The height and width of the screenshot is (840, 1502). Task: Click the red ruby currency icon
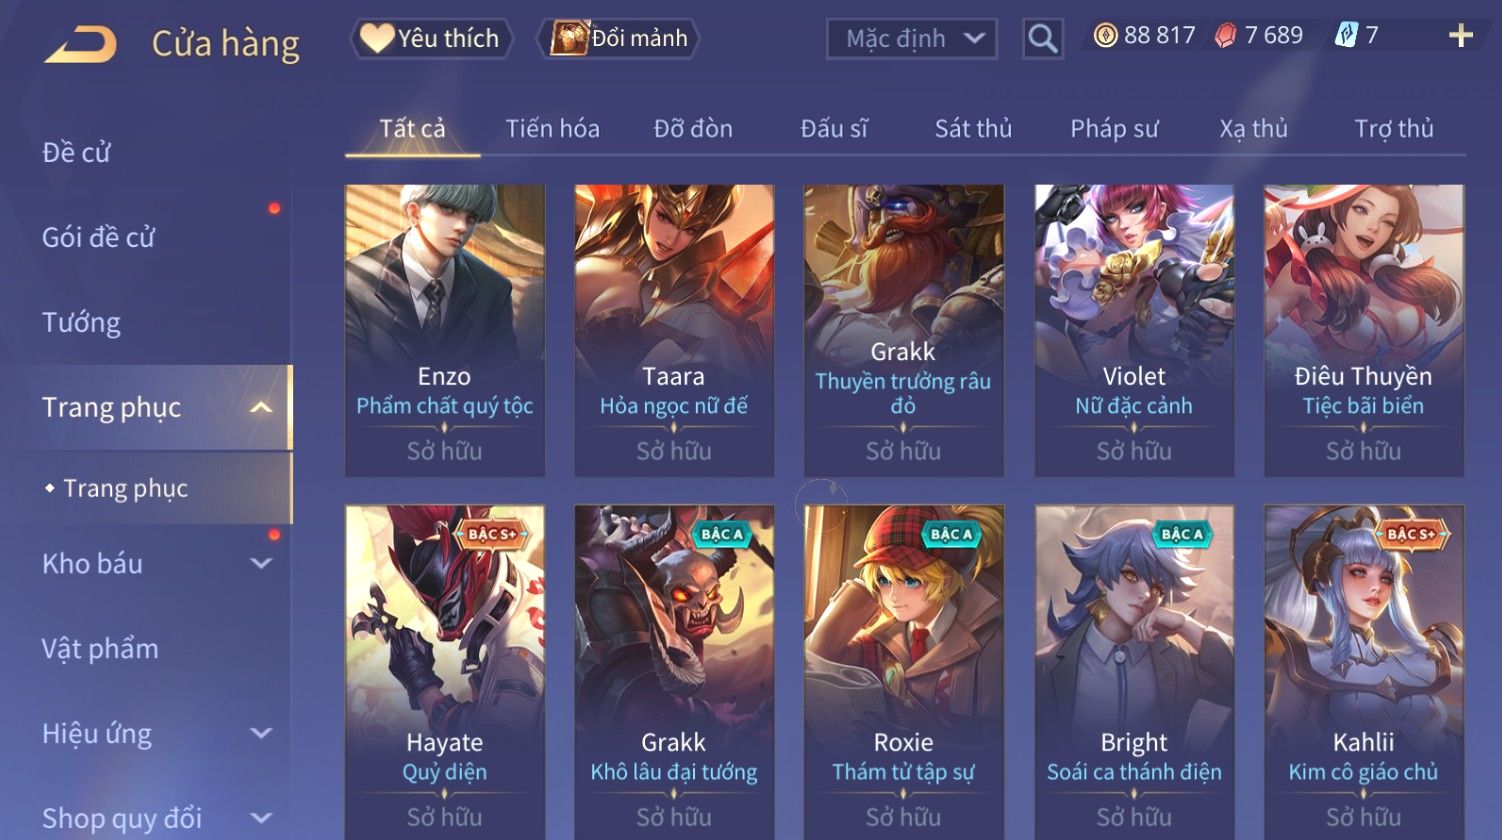click(x=1225, y=36)
